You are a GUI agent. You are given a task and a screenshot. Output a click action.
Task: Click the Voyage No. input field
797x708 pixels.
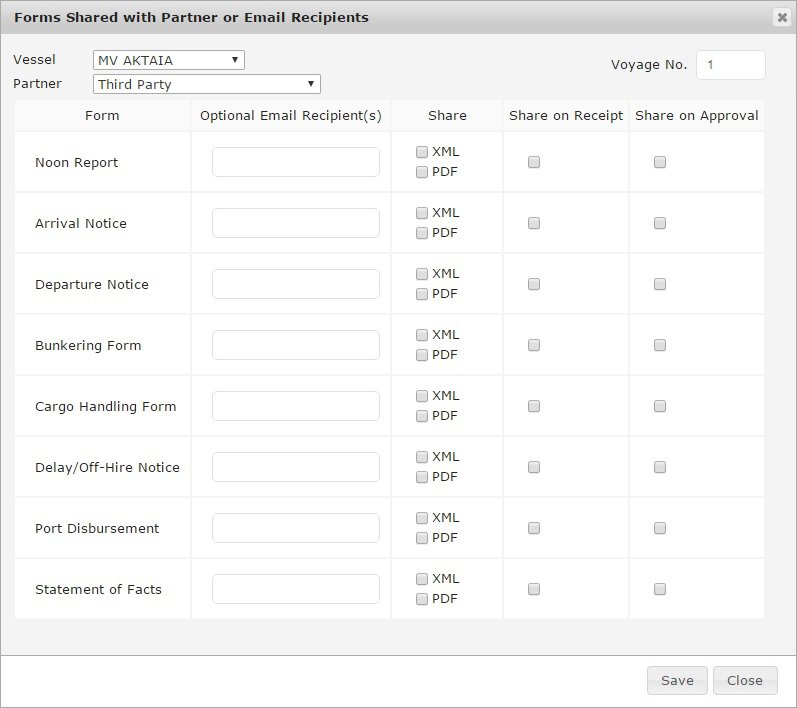[x=730, y=65]
